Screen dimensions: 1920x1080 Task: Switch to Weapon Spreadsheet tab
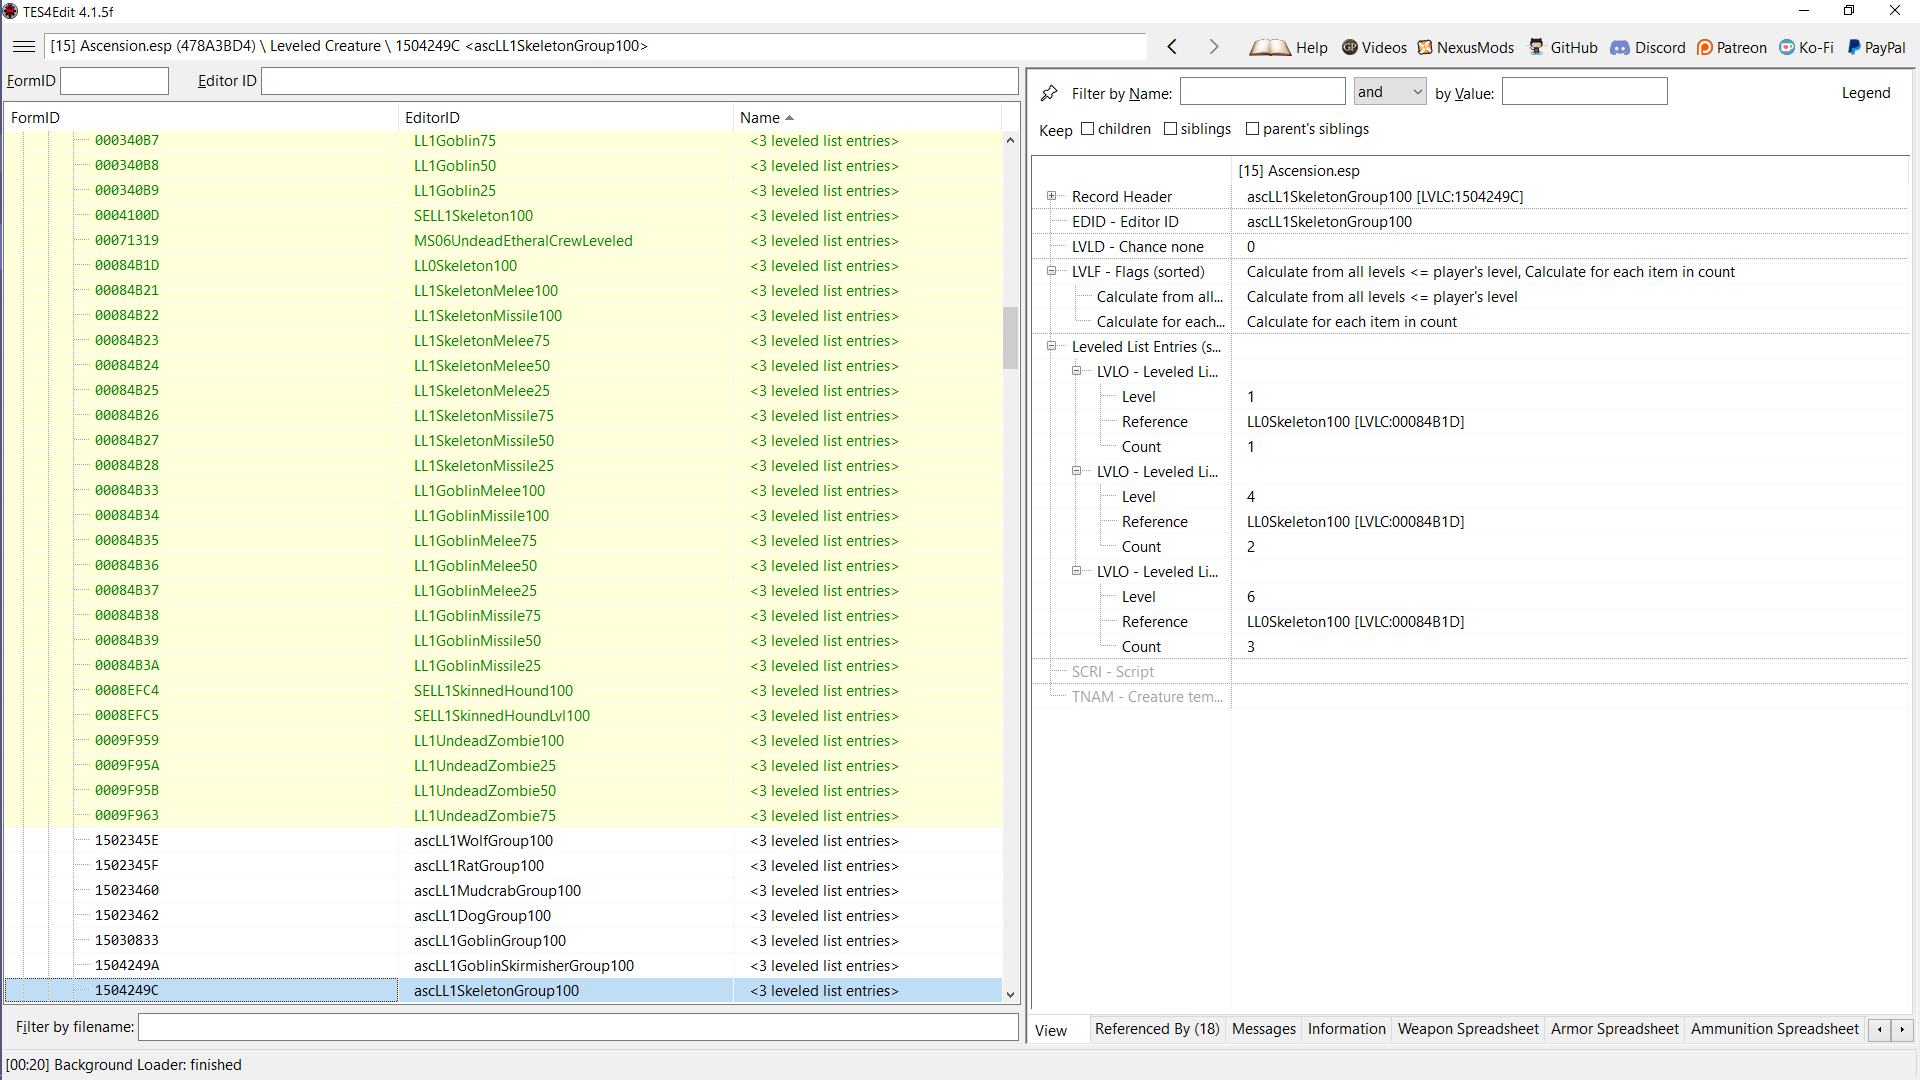tap(1467, 1029)
